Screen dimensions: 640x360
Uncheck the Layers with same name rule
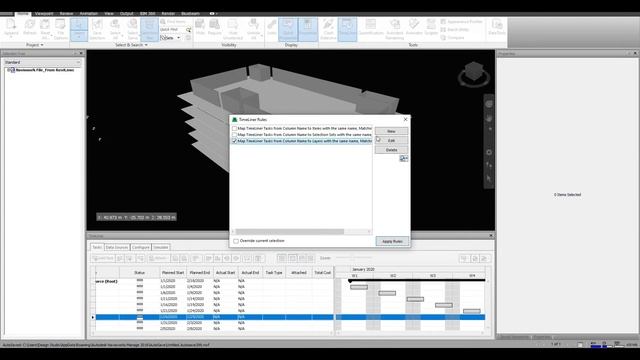tap(235, 141)
